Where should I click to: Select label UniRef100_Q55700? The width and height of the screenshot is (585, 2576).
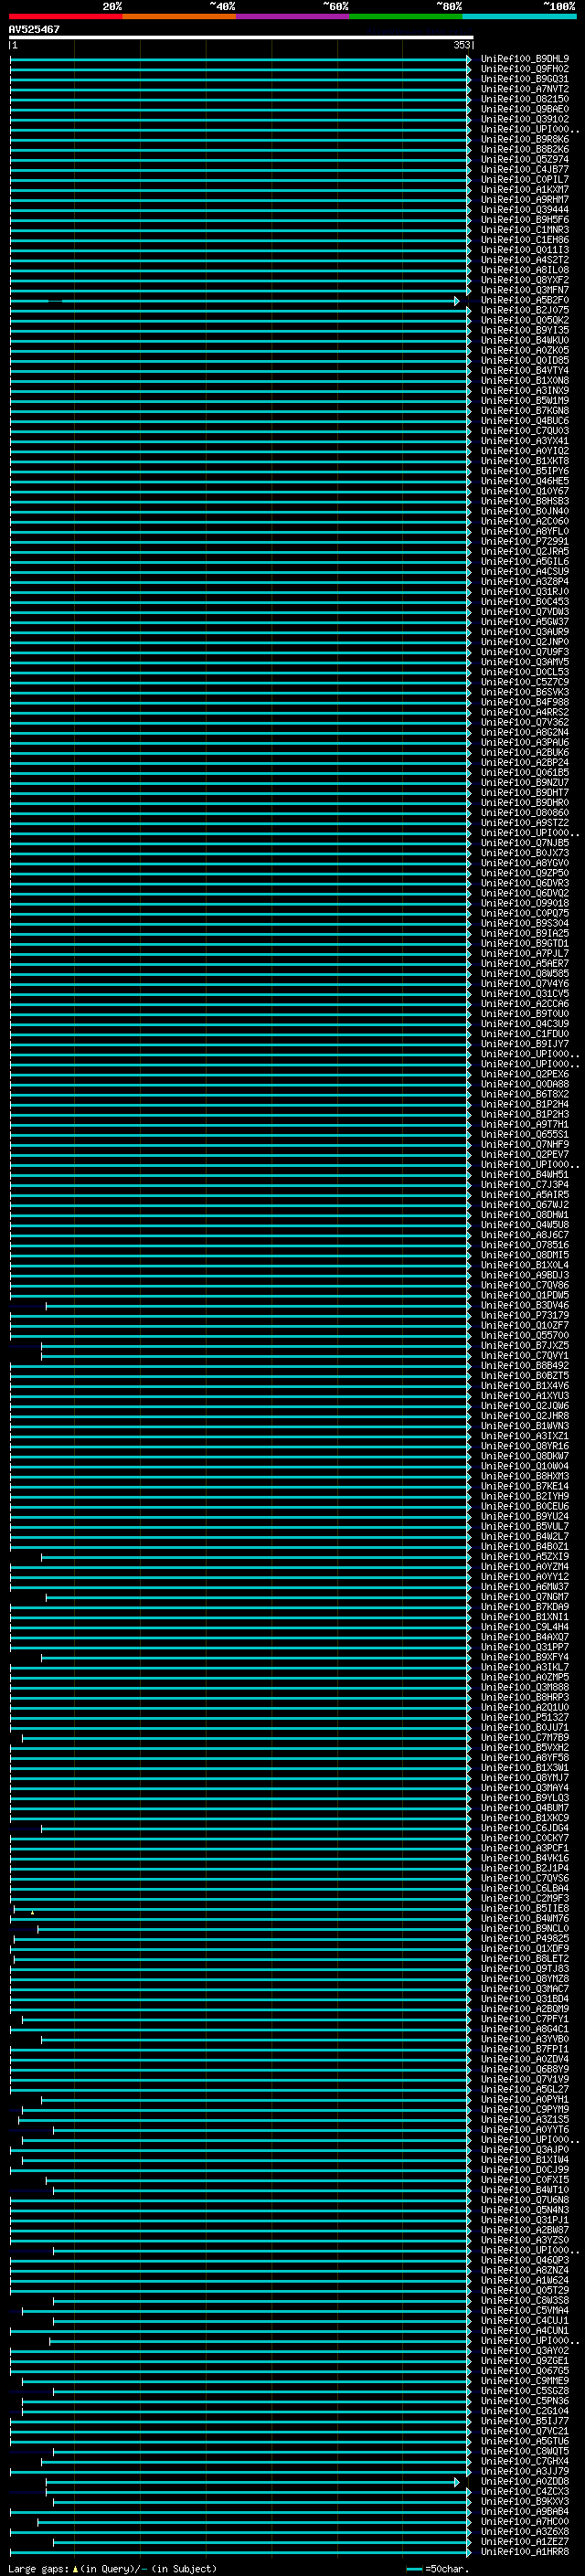(x=525, y=1335)
